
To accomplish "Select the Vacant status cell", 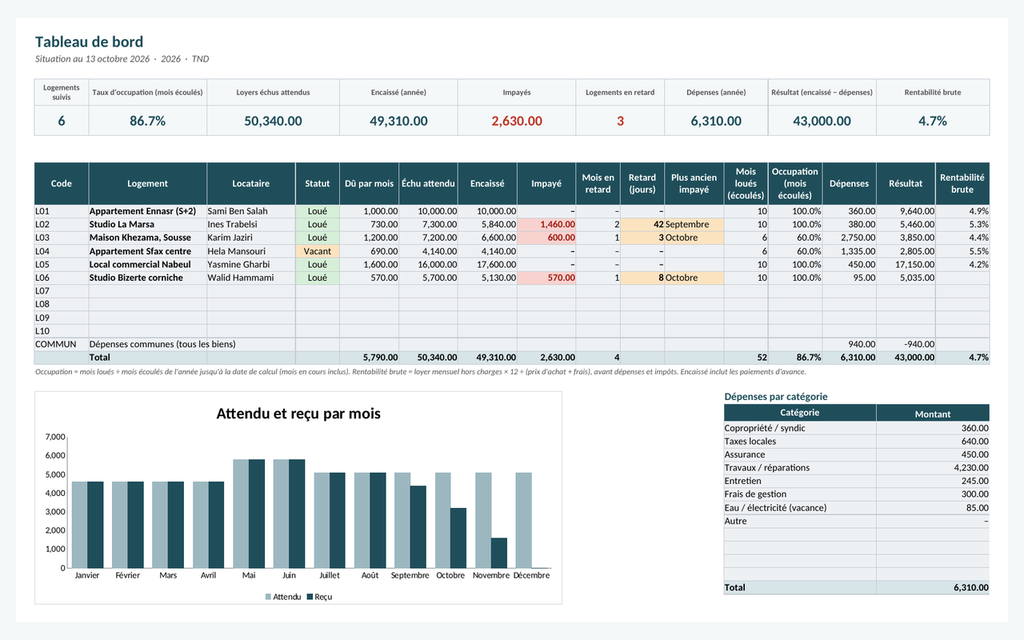I will (x=317, y=251).
